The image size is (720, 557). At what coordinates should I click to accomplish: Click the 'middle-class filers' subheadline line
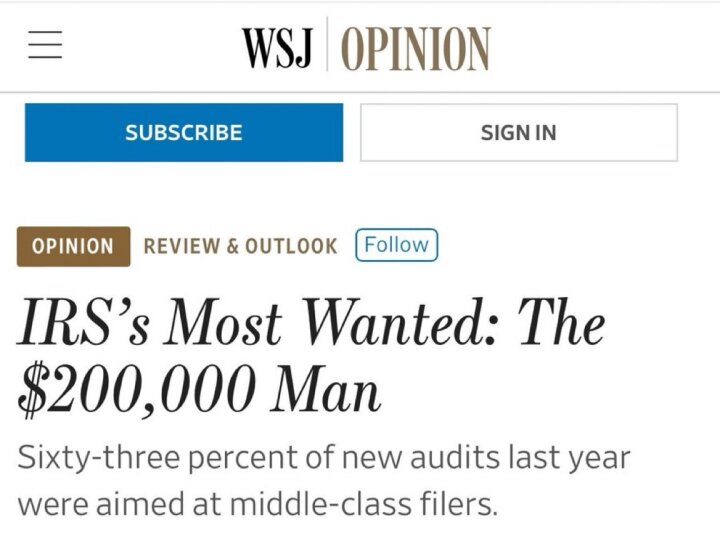[258, 504]
